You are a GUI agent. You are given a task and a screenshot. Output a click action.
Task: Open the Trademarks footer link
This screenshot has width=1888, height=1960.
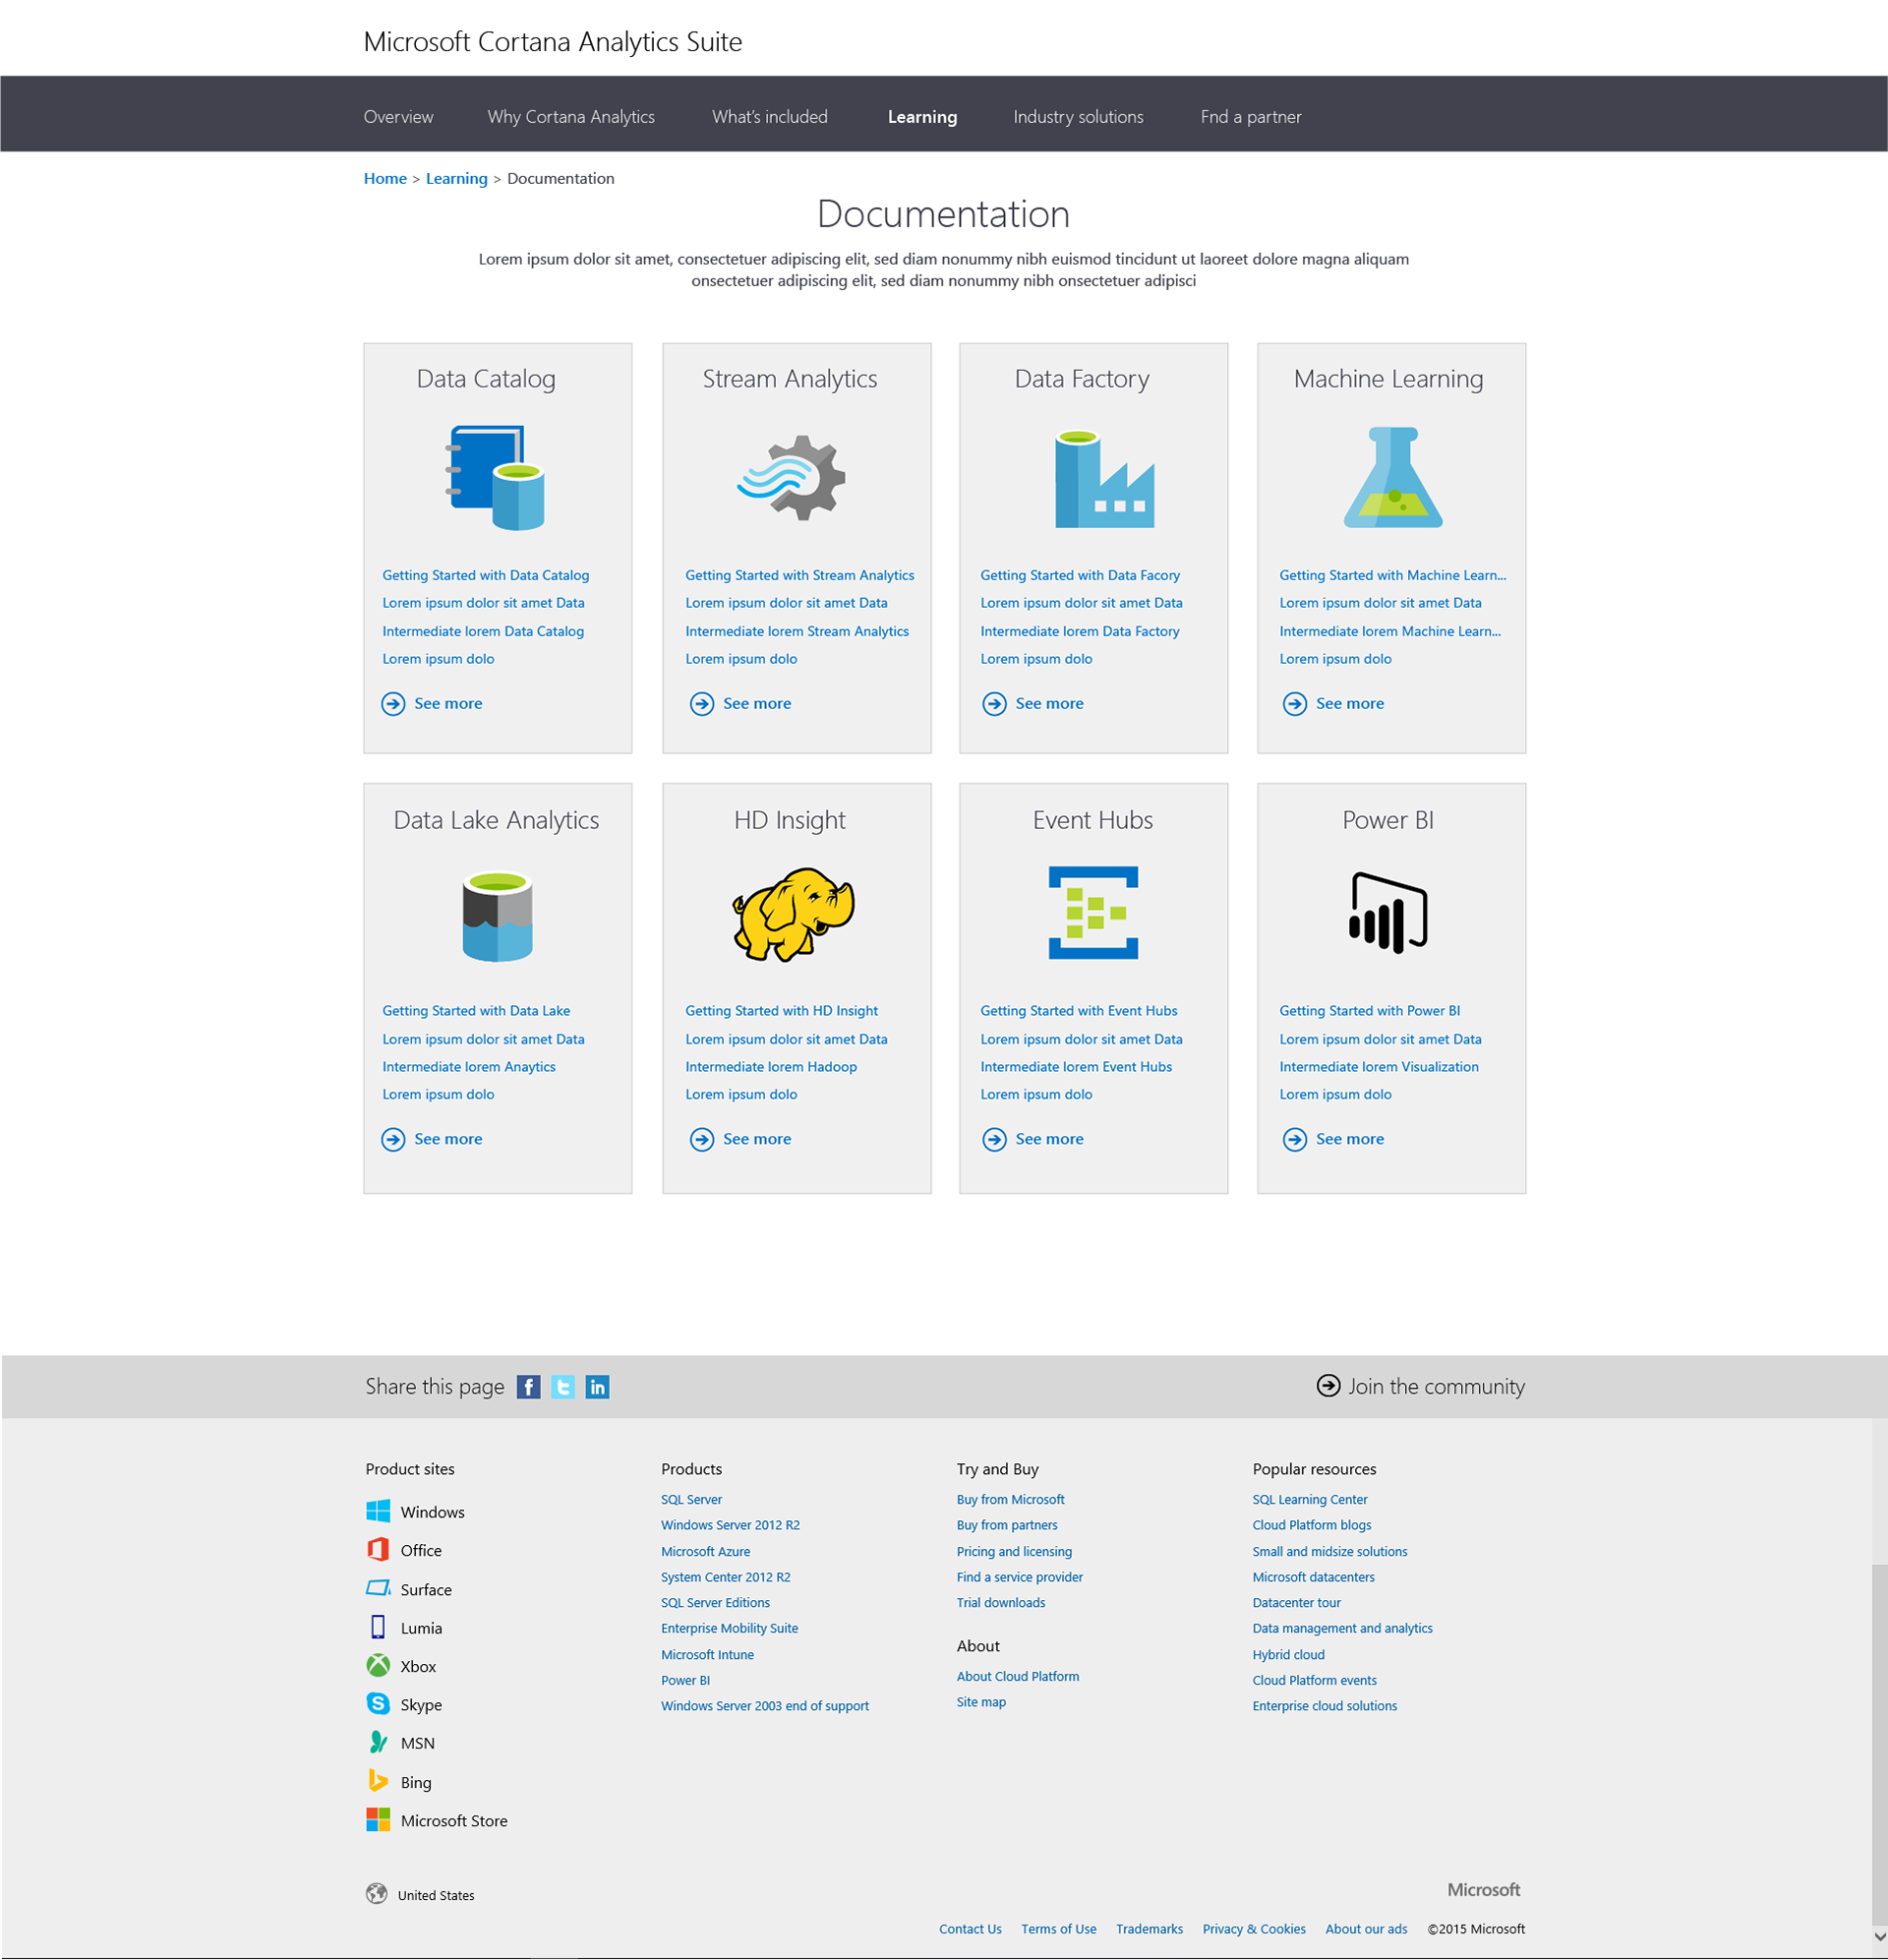(1149, 1929)
